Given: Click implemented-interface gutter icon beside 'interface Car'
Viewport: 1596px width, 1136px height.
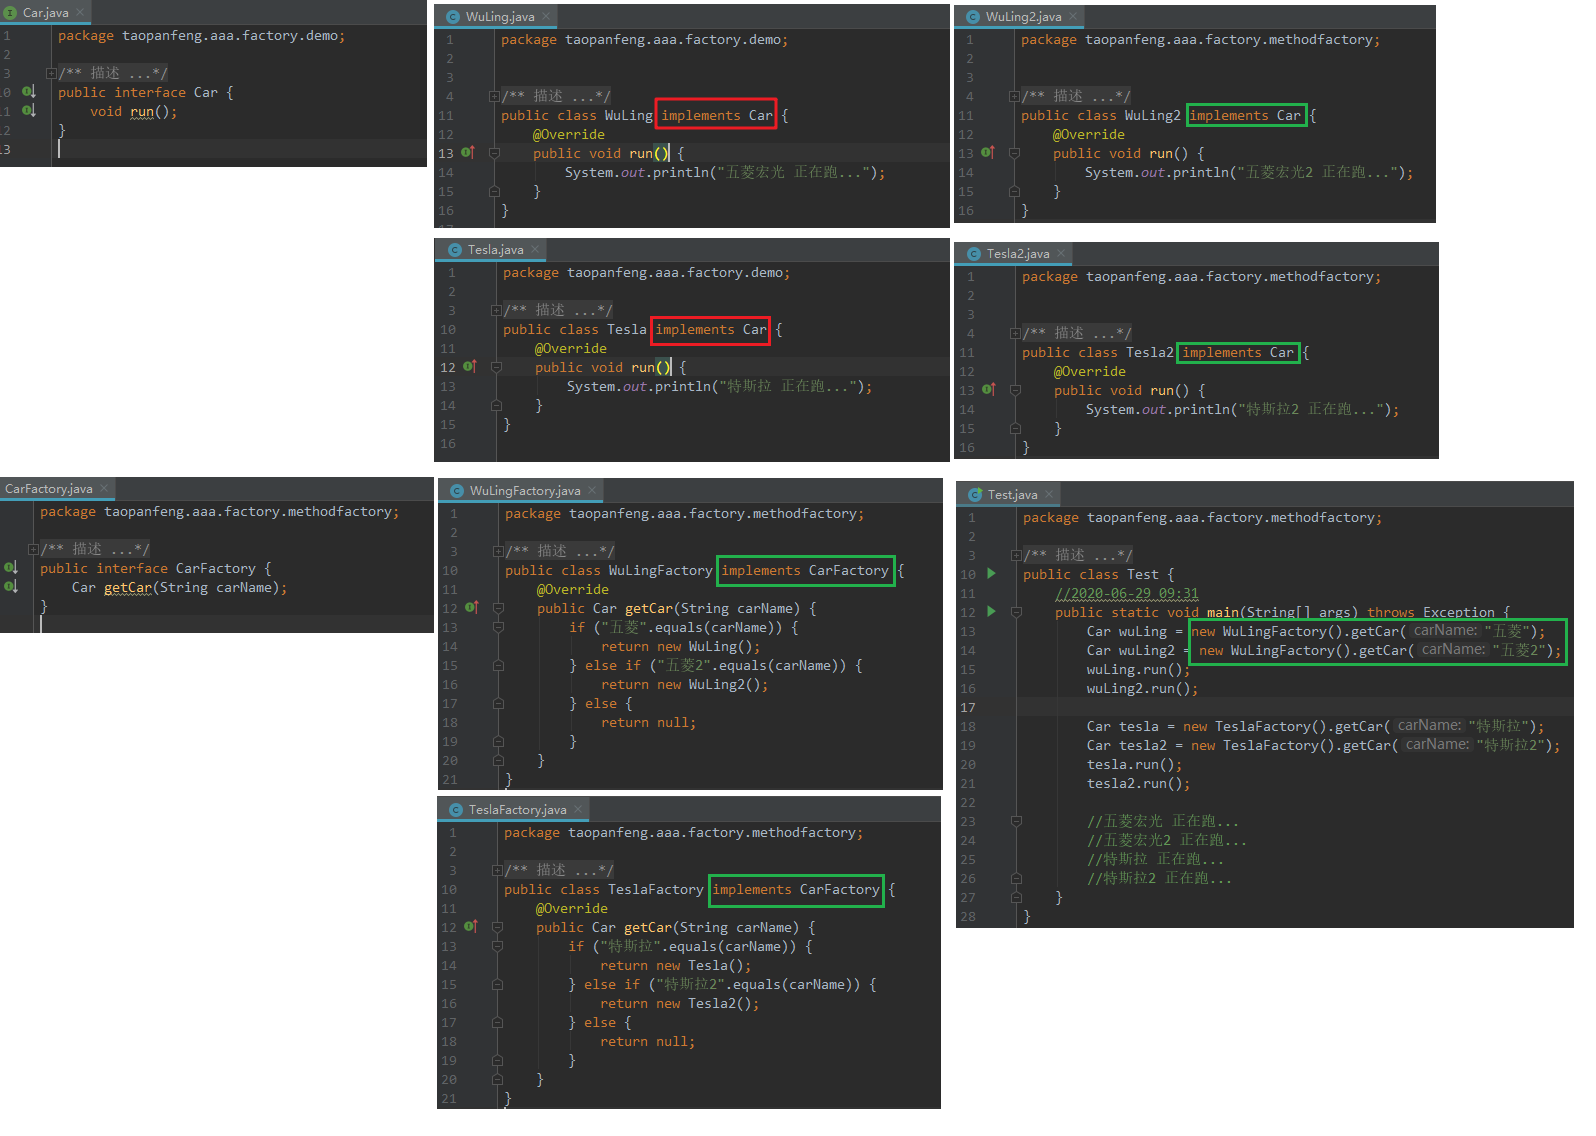Looking at the screenshot, I should click(x=29, y=92).
